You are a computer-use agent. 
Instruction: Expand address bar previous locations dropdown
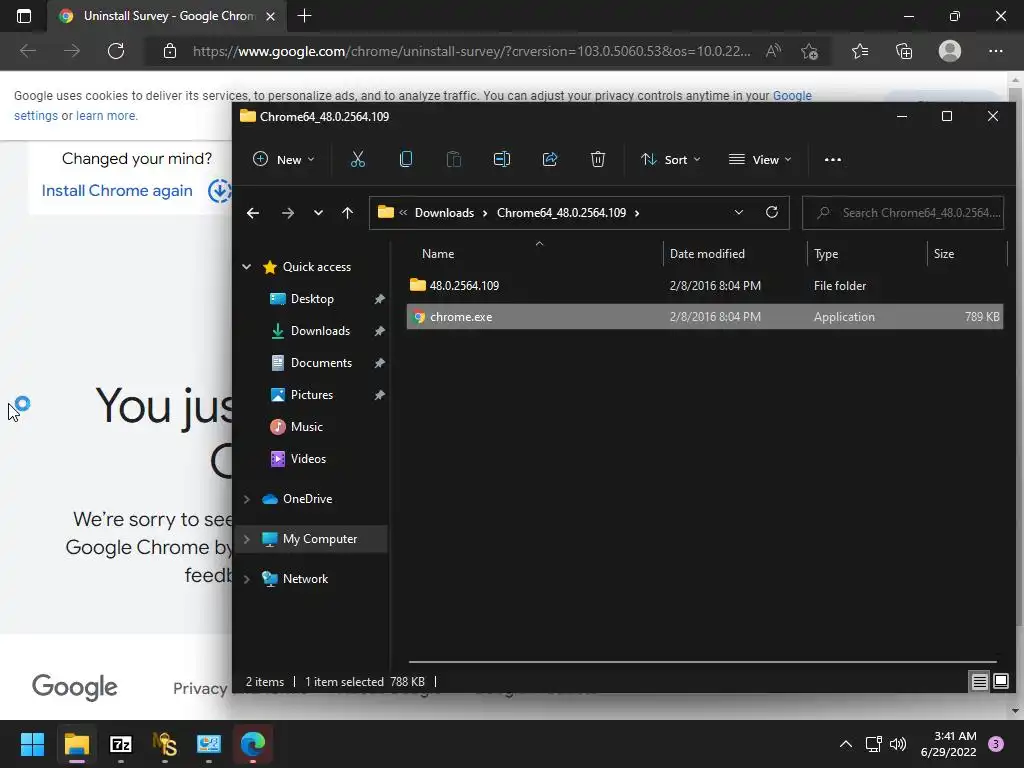[739, 212]
